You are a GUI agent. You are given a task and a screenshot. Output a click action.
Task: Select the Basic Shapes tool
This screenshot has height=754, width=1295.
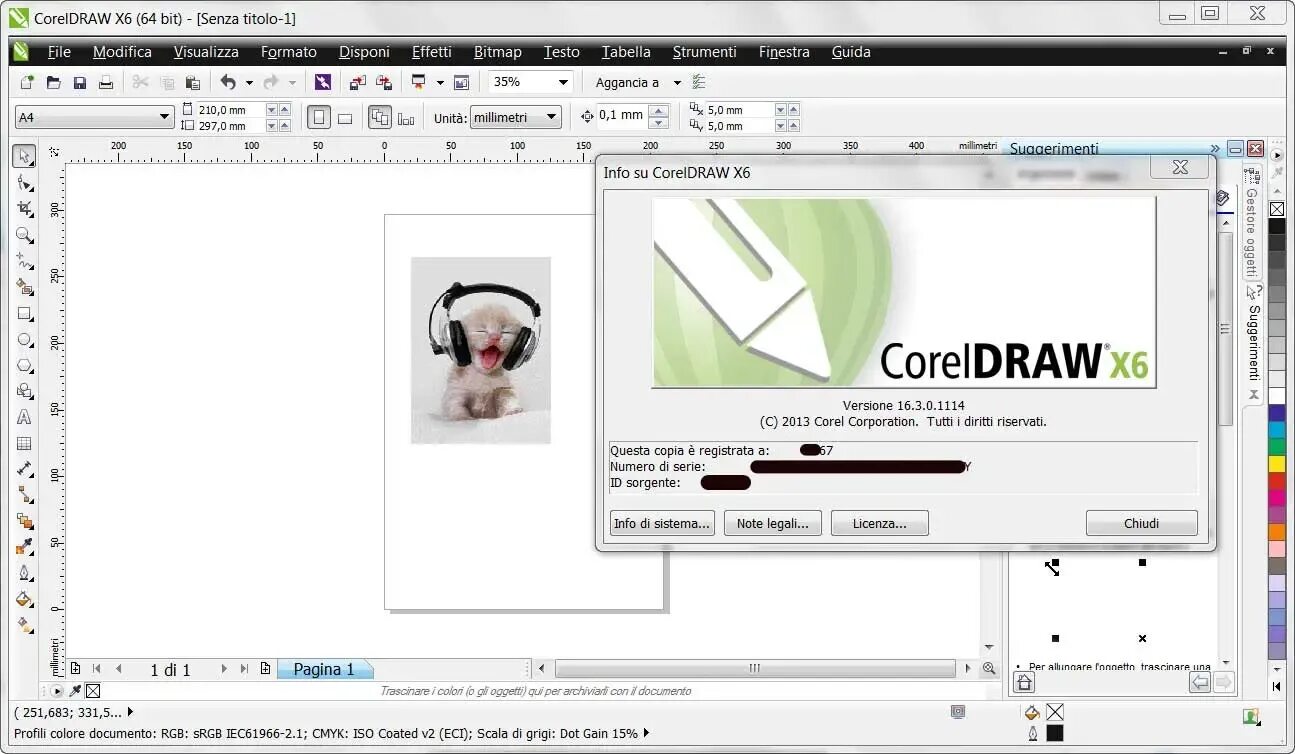tap(25, 391)
